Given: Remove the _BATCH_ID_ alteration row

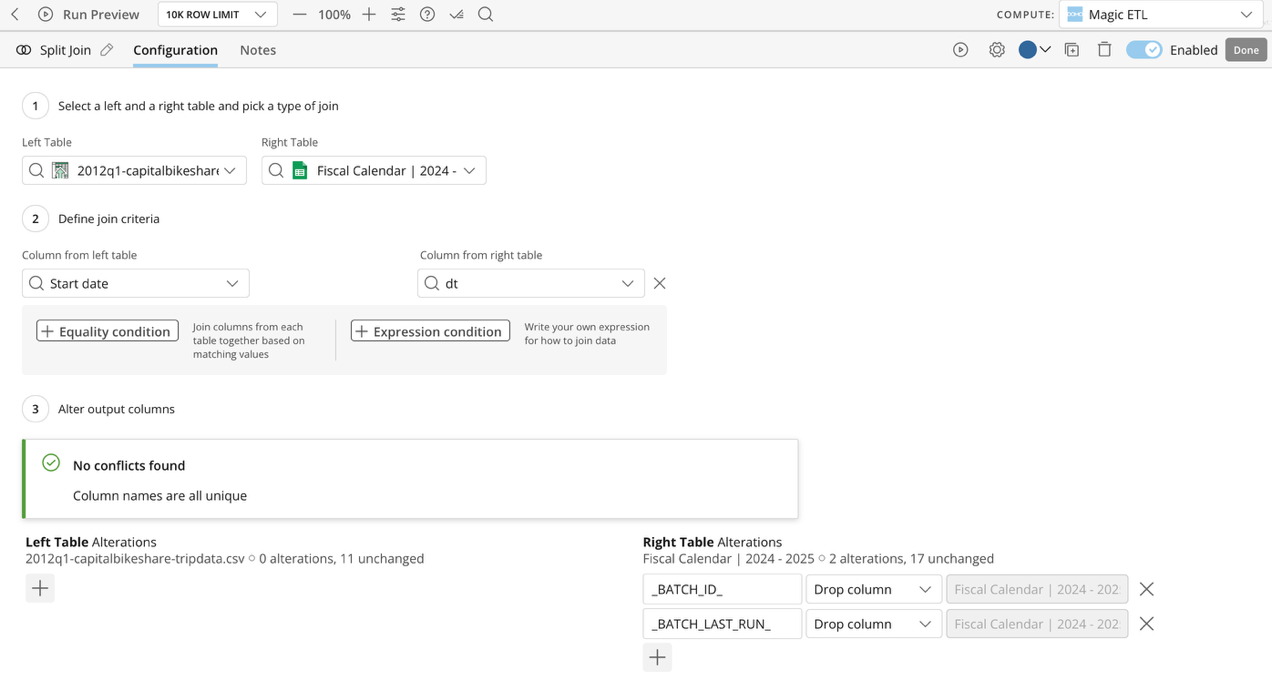Looking at the screenshot, I should click(1146, 589).
